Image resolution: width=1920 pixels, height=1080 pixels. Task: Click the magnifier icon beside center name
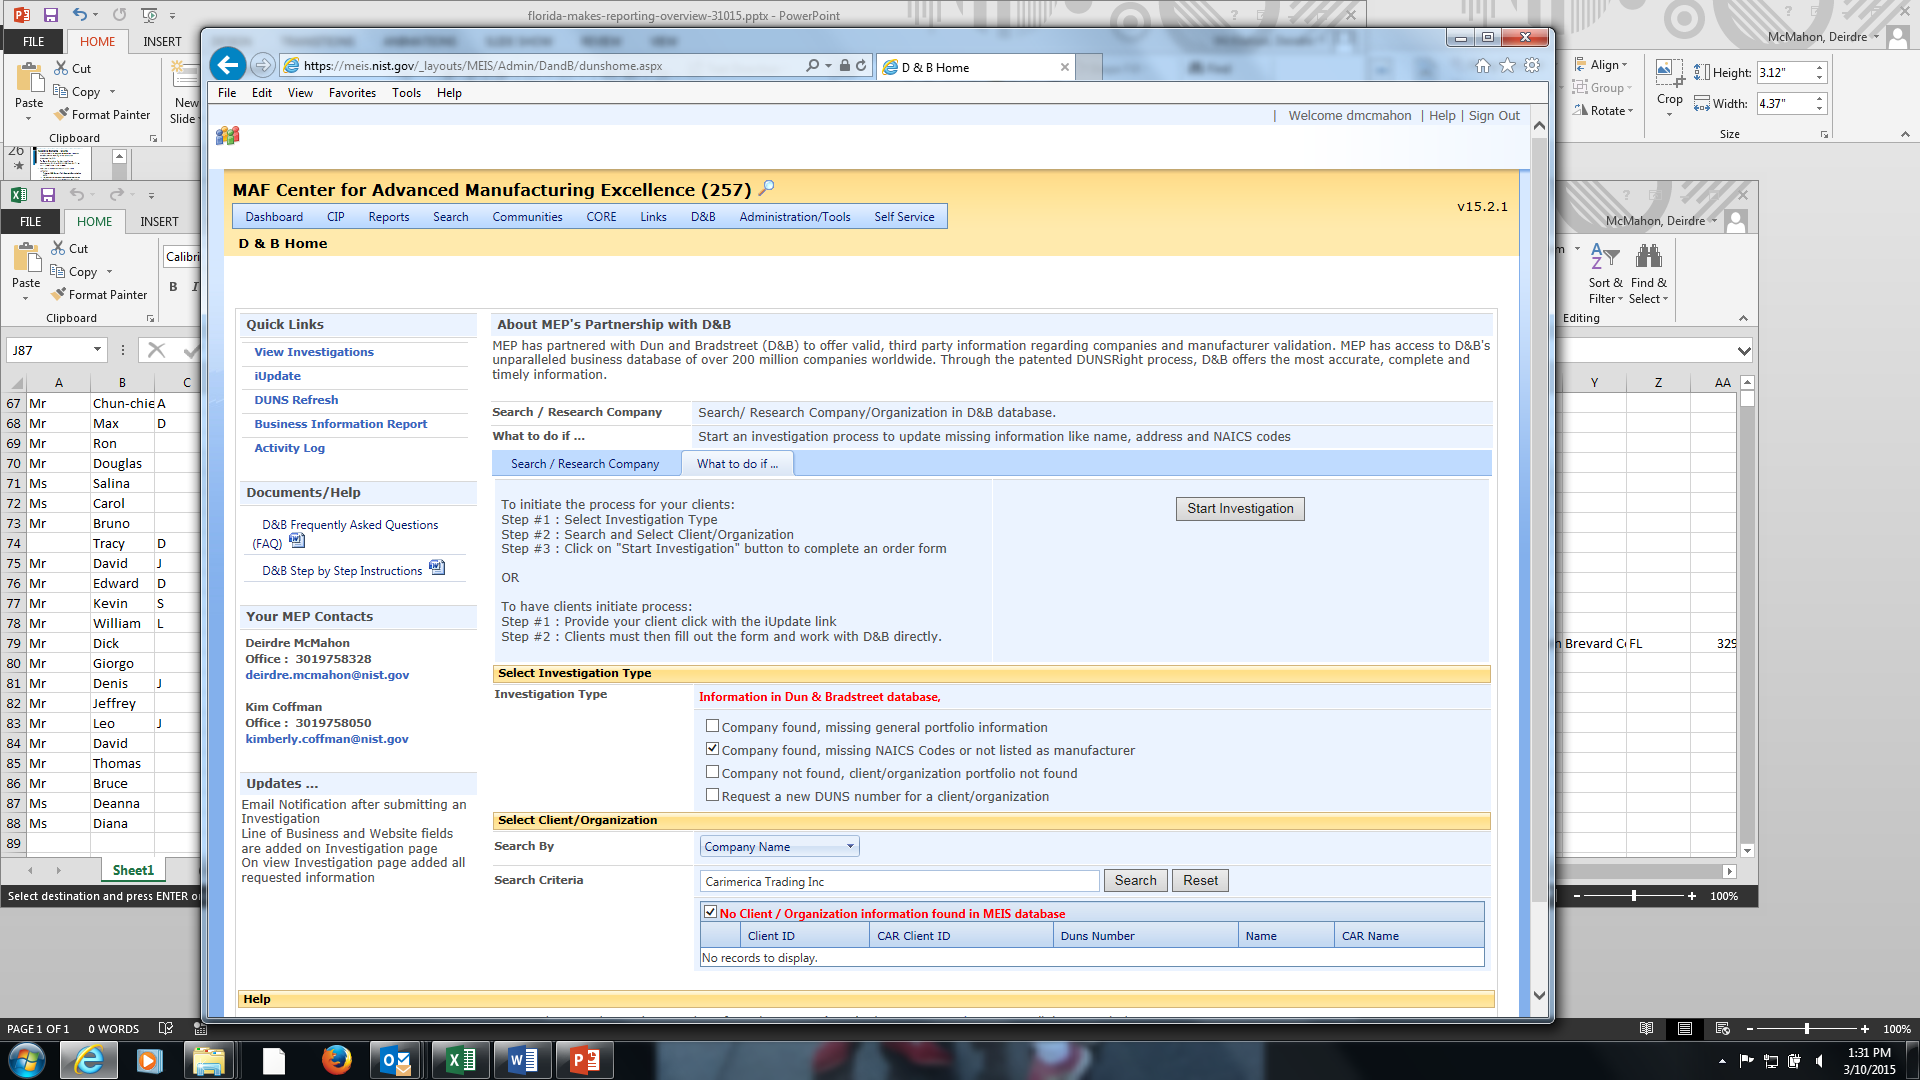(767, 188)
